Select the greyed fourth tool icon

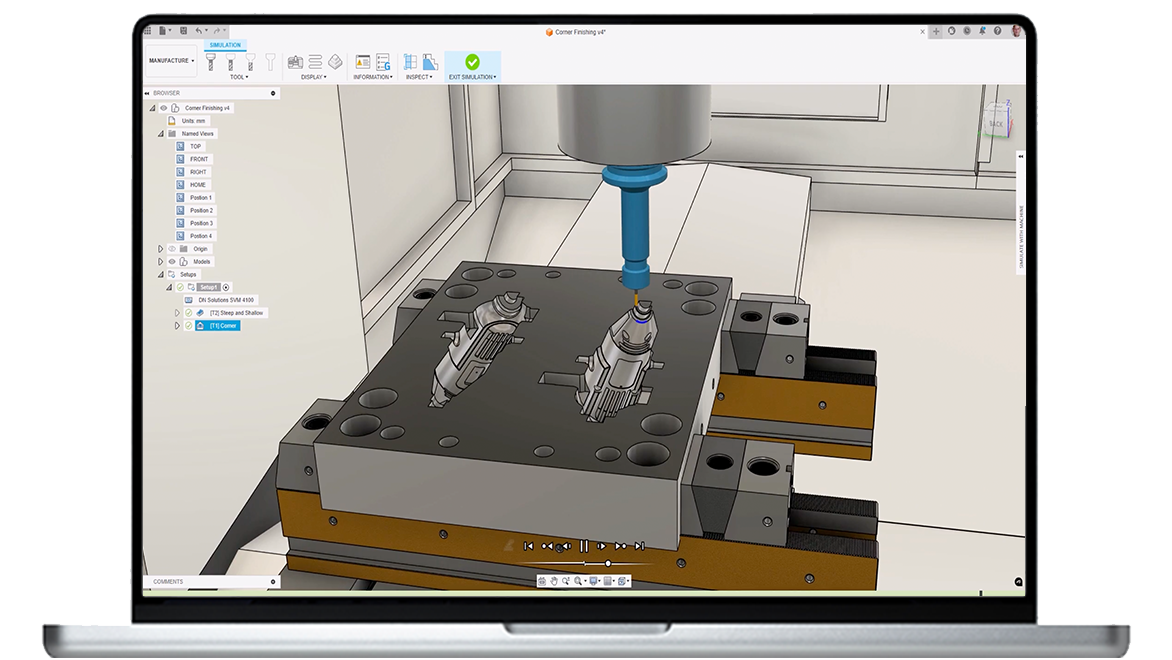pyautogui.click(x=270, y=62)
